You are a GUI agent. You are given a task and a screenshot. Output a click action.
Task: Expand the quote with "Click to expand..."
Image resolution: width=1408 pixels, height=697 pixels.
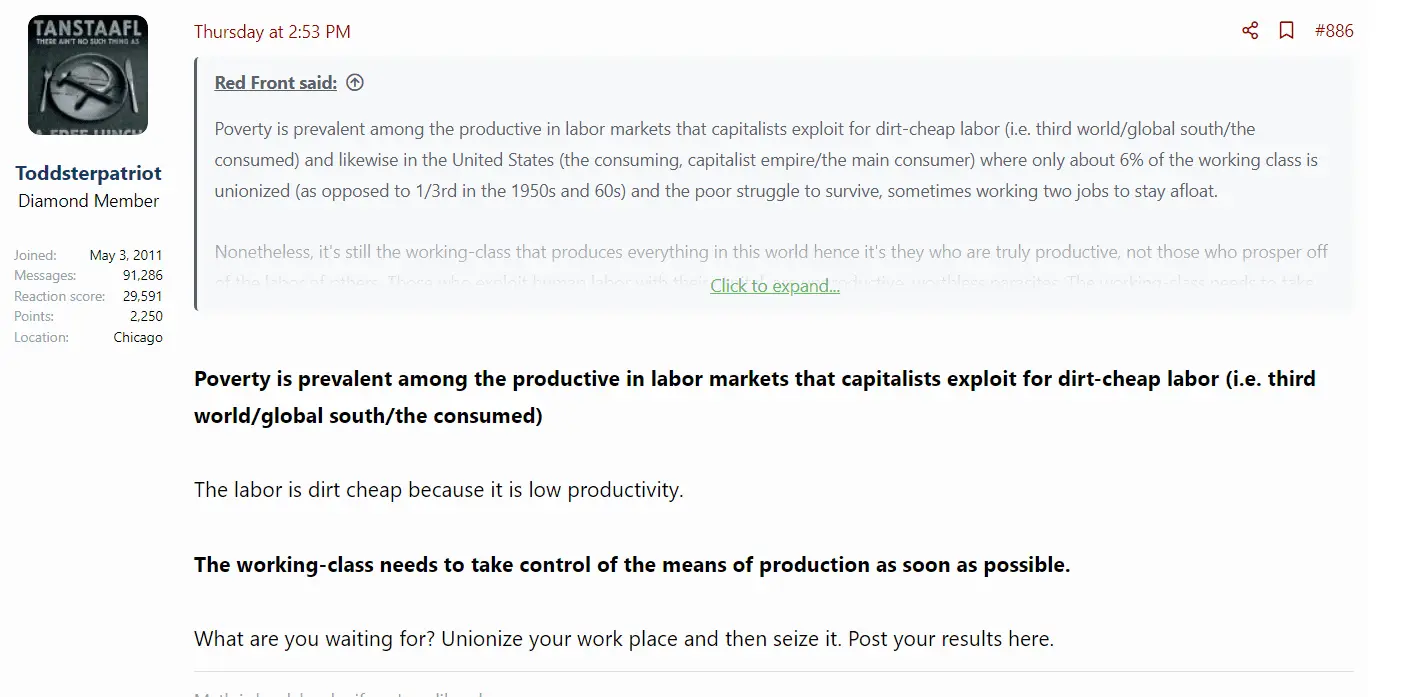774,286
